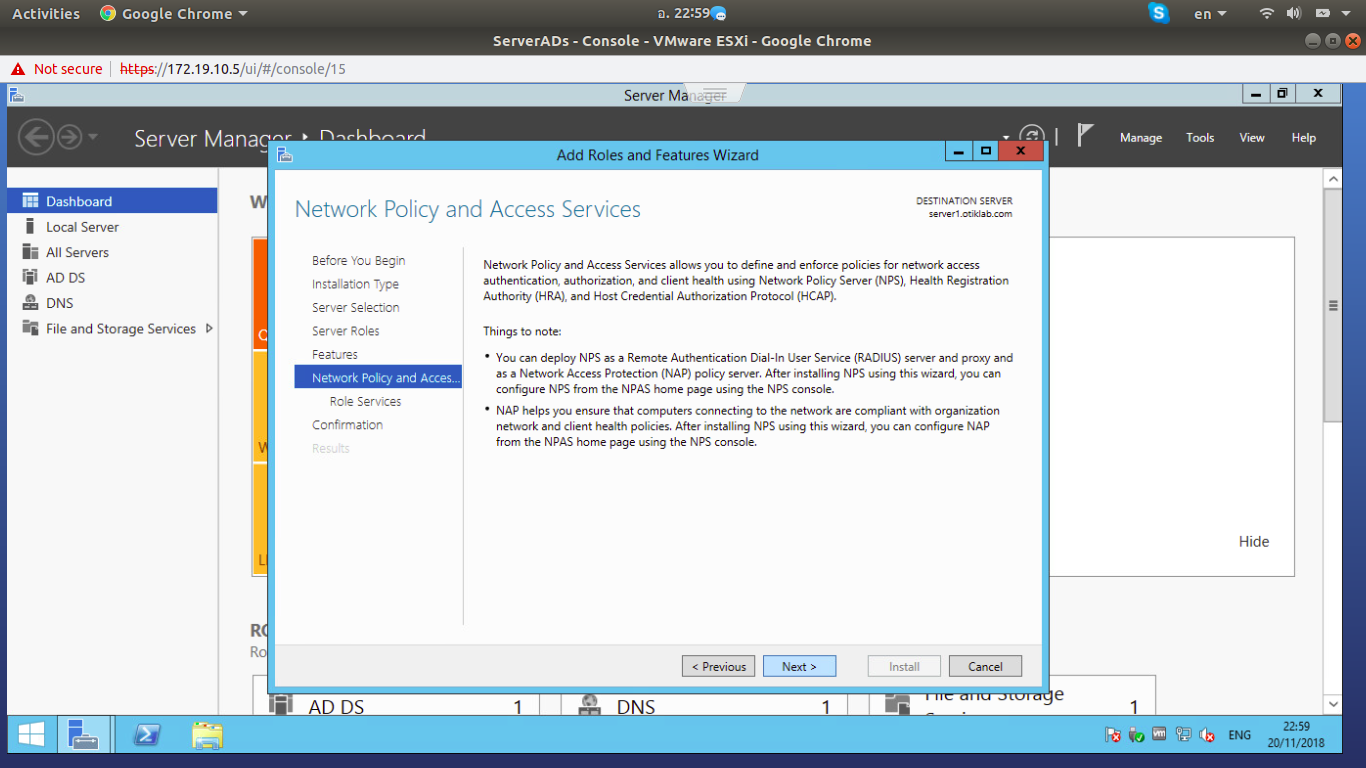This screenshot has height=768, width=1366.
Task: Open File Explorer from the taskbar
Action: [x=207, y=735]
